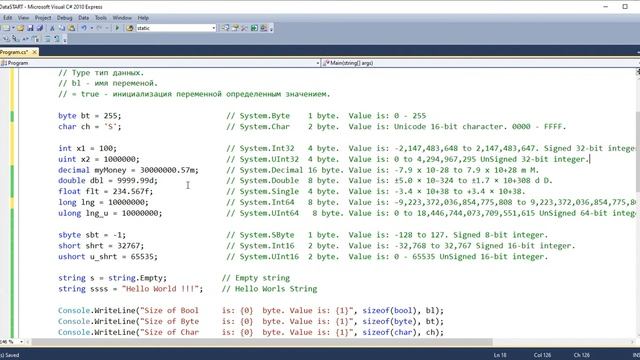The height and width of the screenshot is (360, 640).
Task: Open the editor zoom percentage dropdown
Action: click(x=22, y=342)
